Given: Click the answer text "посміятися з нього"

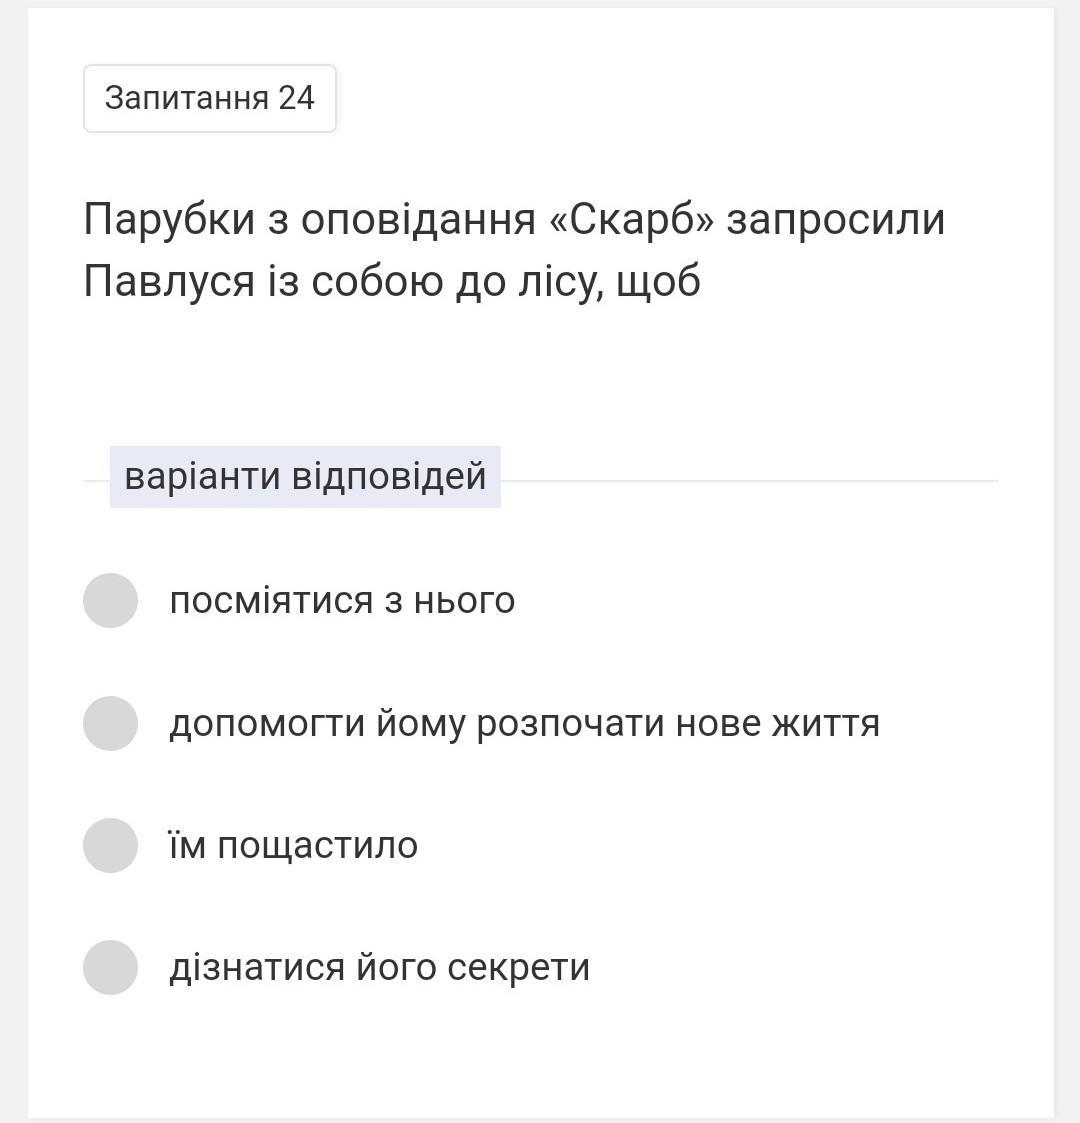Looking at the screenshot, I should pos(342,600).
